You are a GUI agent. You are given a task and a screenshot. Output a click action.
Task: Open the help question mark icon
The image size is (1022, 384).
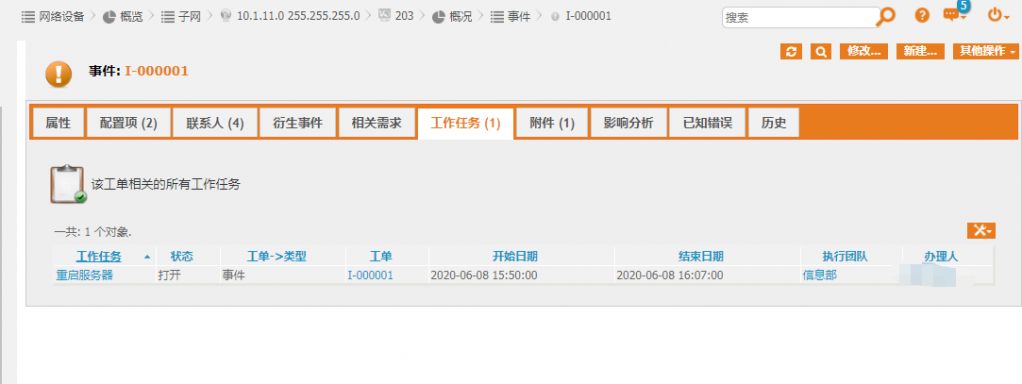922,16
